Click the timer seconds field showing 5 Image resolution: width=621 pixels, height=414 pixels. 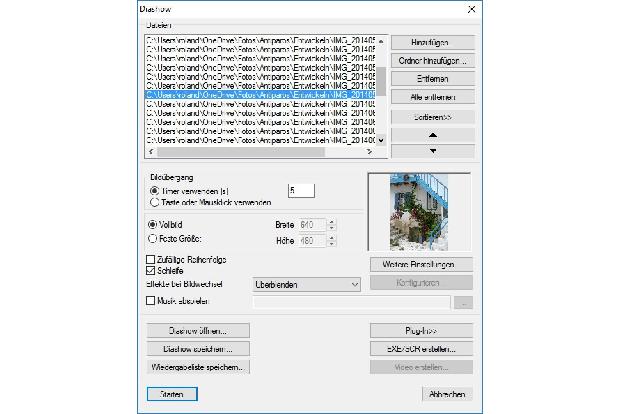301,191
